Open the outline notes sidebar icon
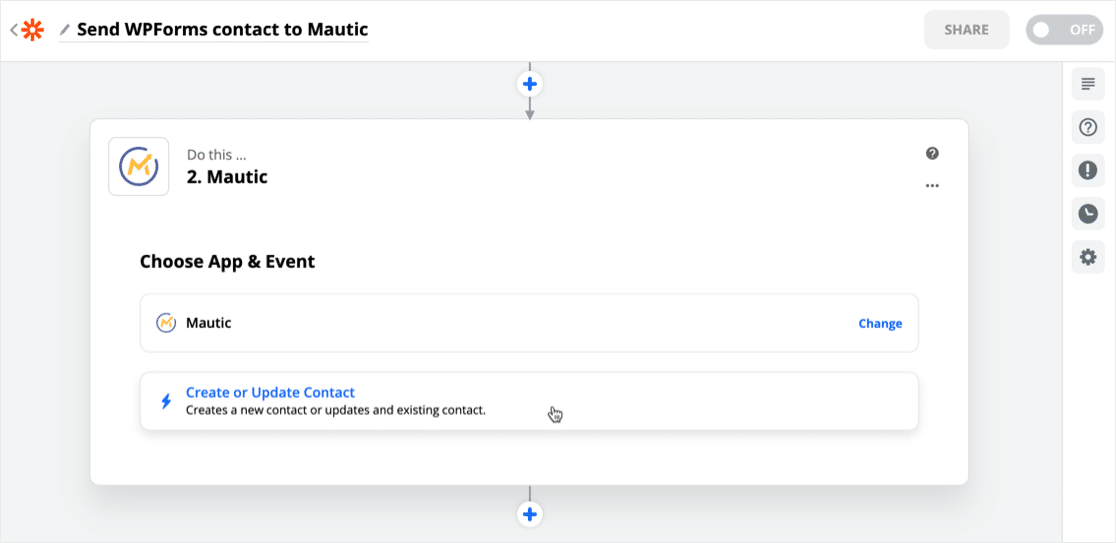The image size is (1116, 543). click(1088, 84)
